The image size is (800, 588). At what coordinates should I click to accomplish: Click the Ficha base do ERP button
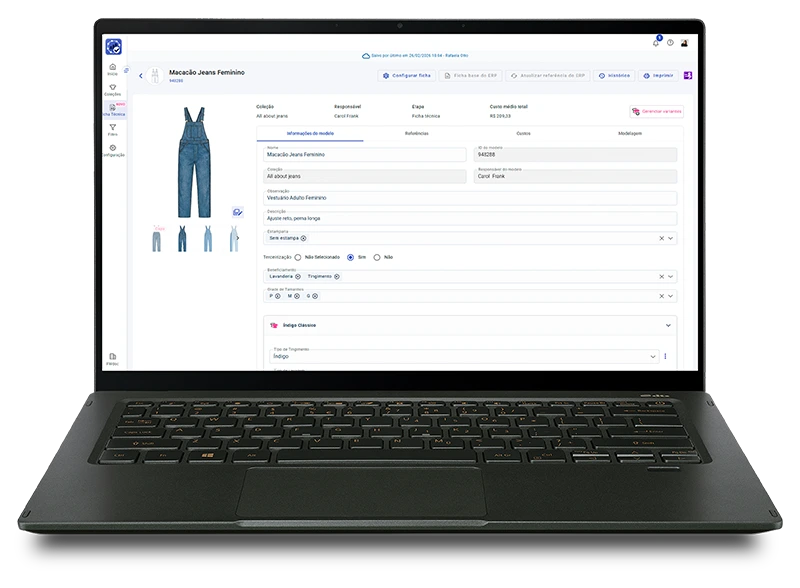point(470,76)
